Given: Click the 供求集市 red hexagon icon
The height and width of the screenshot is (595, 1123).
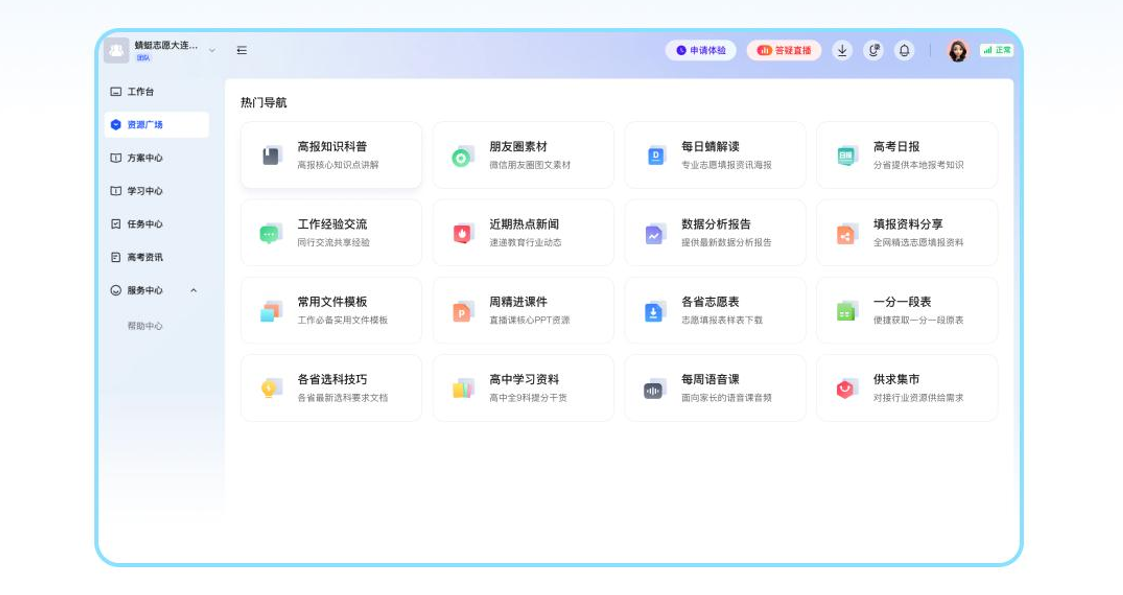Looking at the screenshot, I should coord(845,387).
